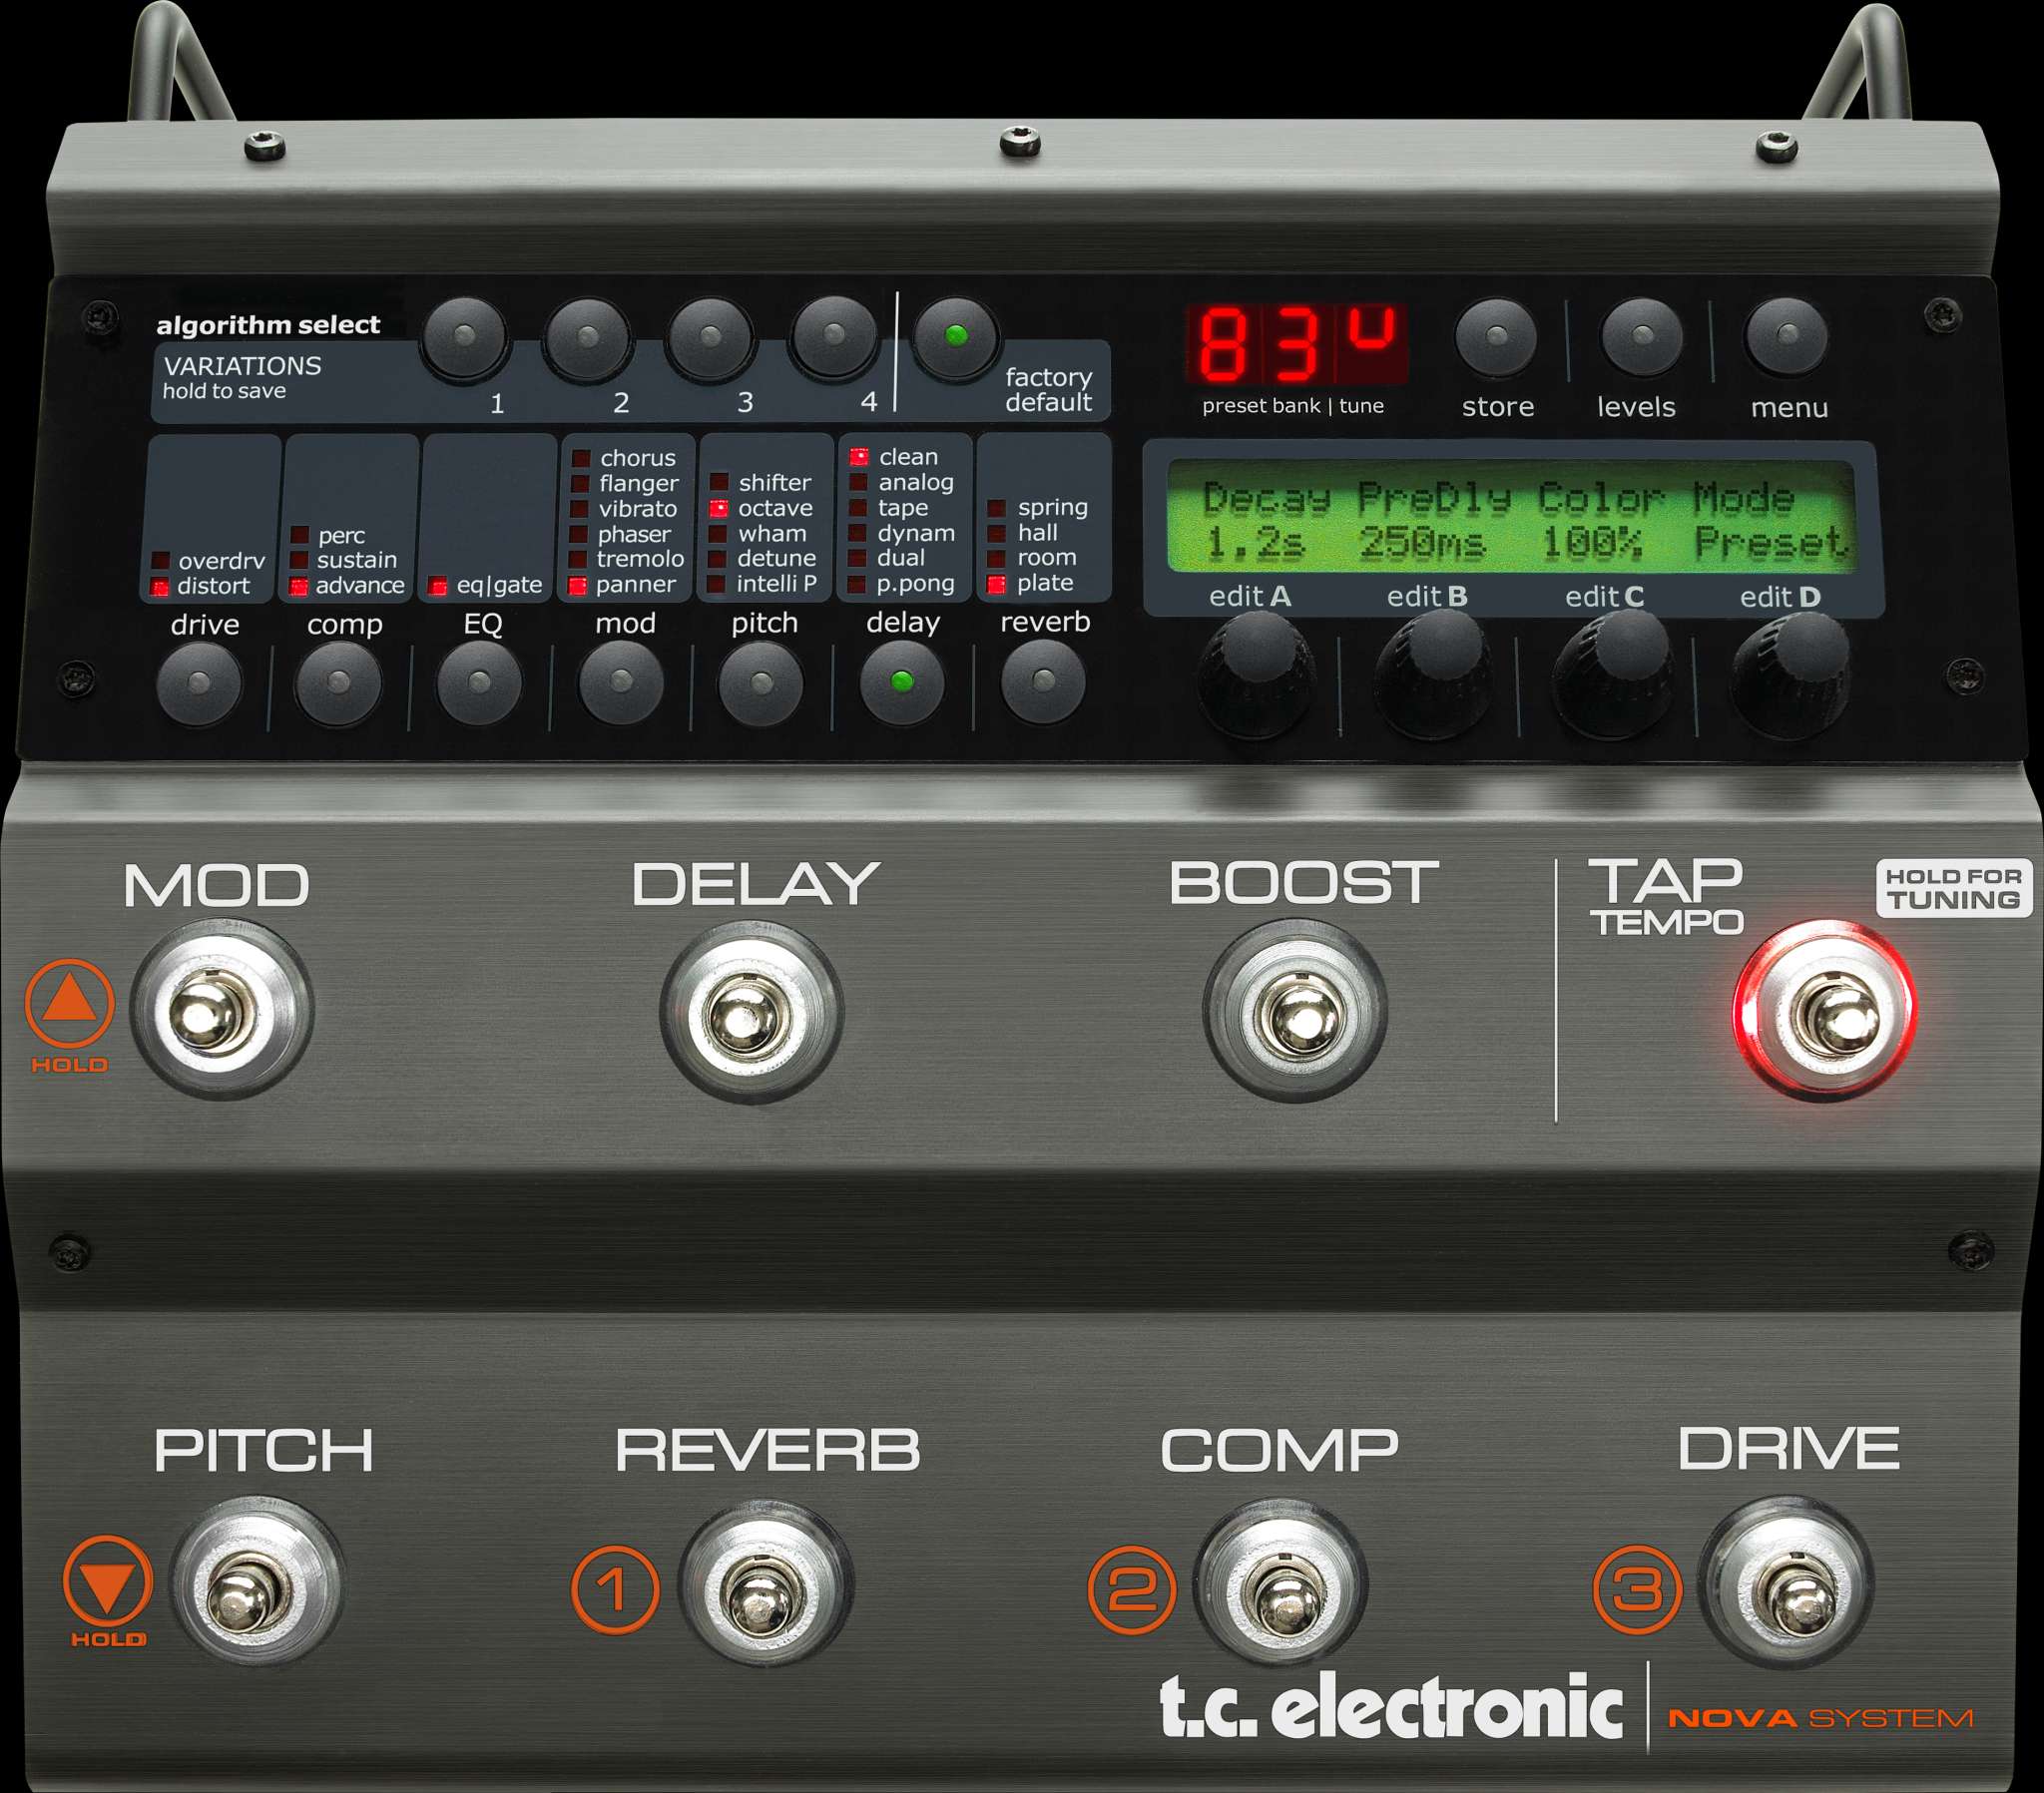The height and width of the screenshot is (1793, 2044).
Task: Push the green-lit factory default button
Action: point(956,336)
